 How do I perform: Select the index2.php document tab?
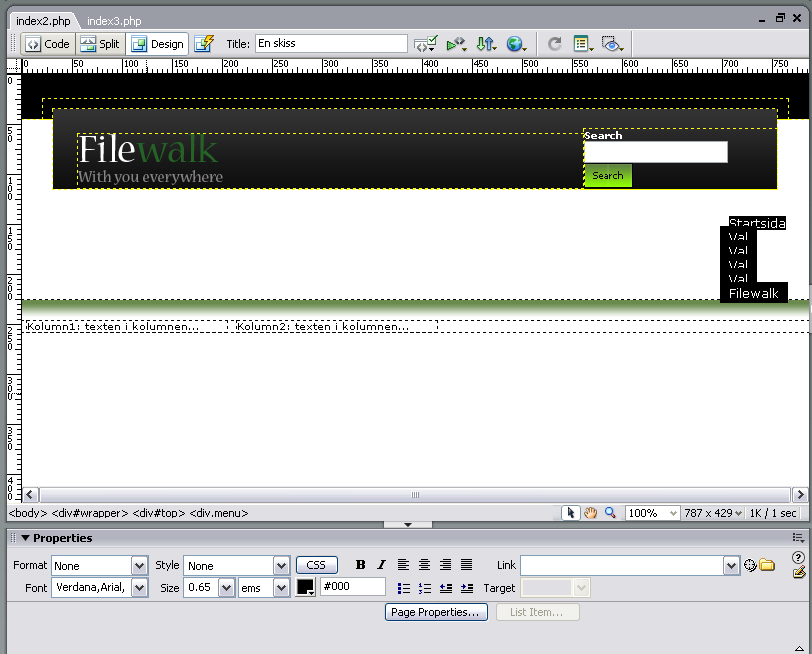coord(43,21)
